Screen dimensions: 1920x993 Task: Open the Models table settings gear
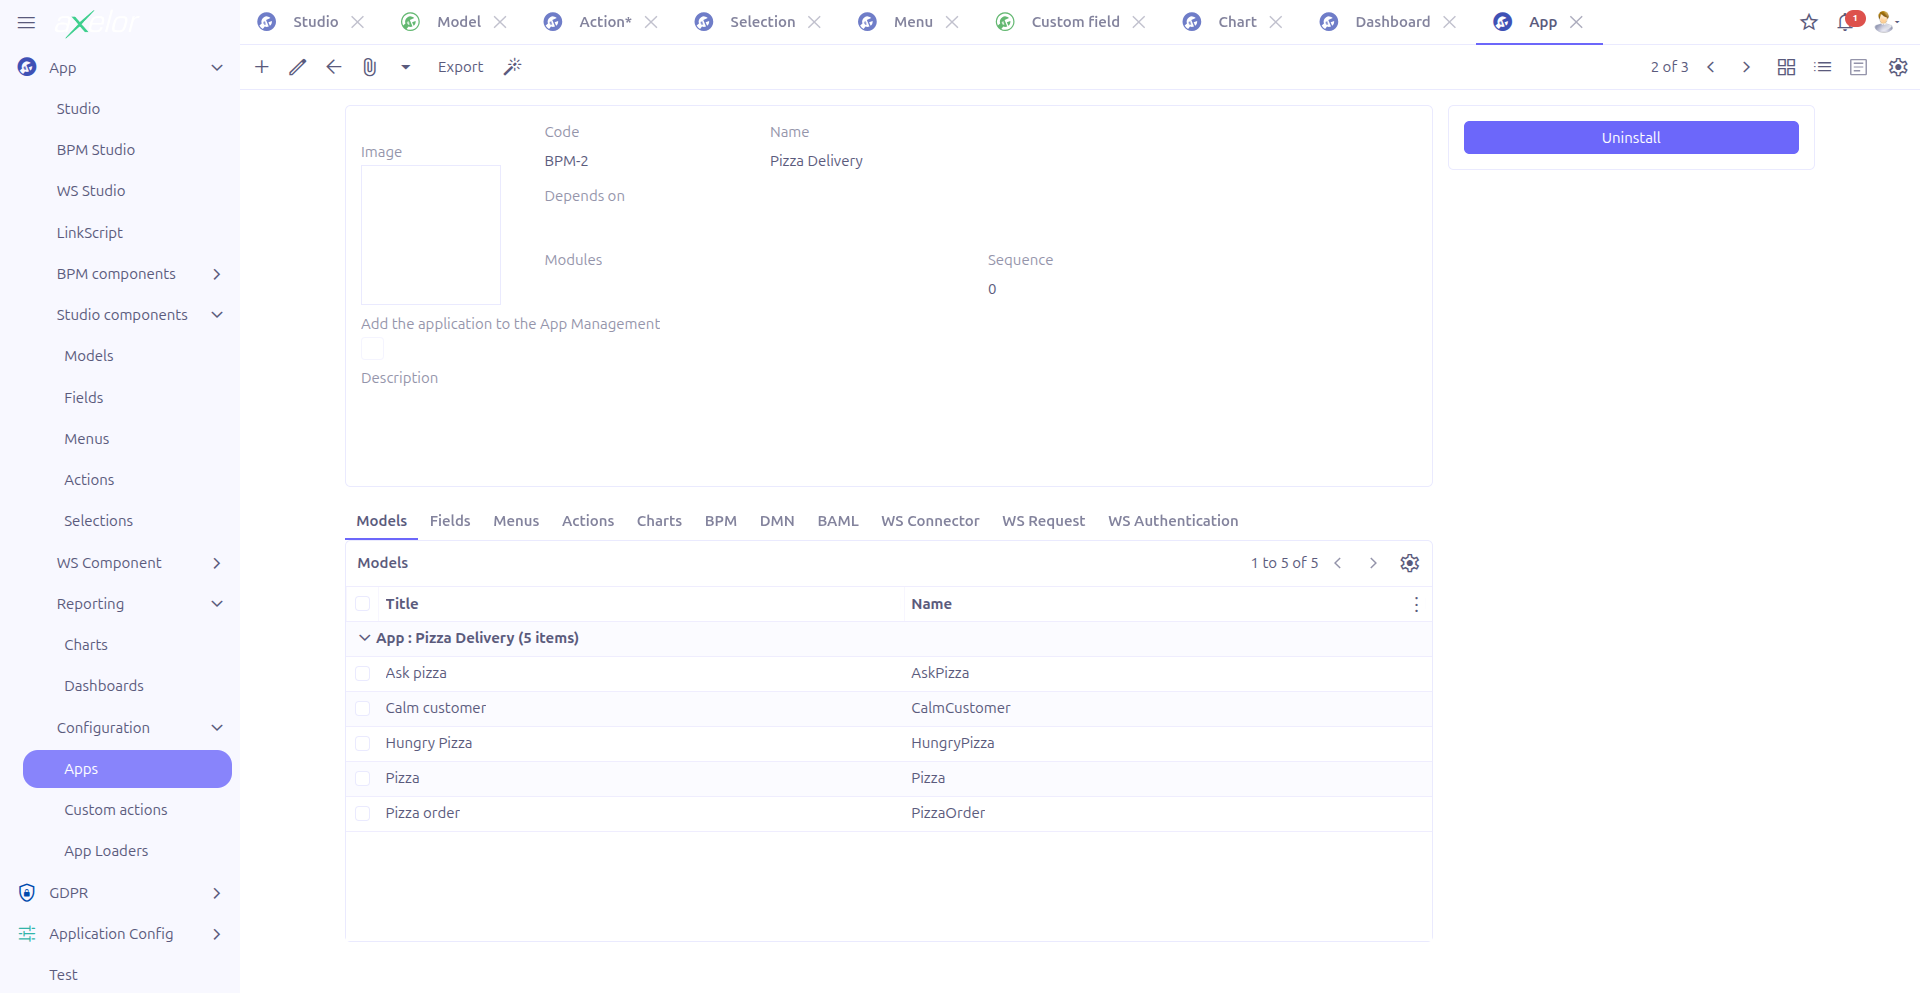click(x=1409, y=562)
